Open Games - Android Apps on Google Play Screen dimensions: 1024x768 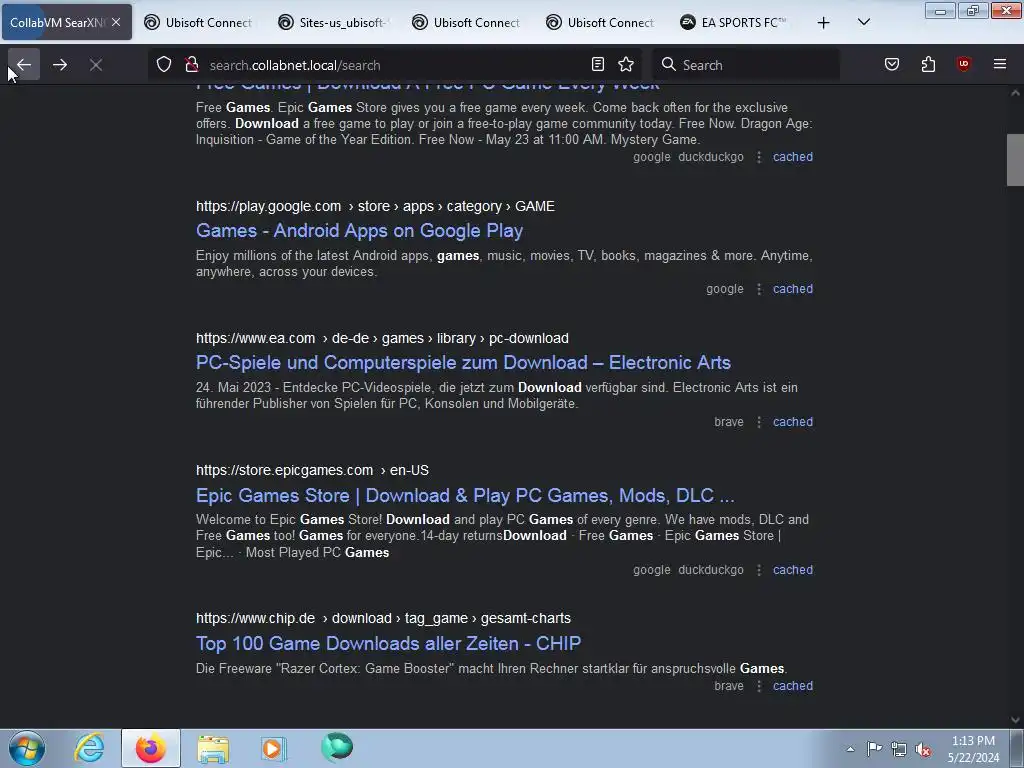(359, 231)
